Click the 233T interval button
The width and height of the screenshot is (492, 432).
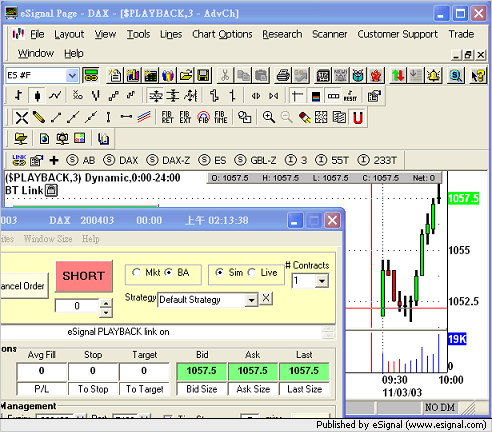(x=377, y=160)
